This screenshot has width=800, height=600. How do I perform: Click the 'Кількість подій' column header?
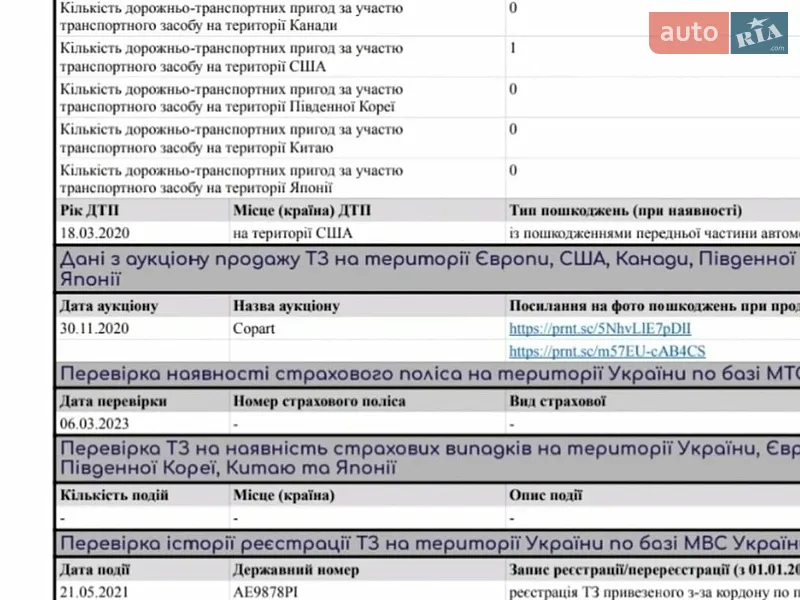pos(114,495)
